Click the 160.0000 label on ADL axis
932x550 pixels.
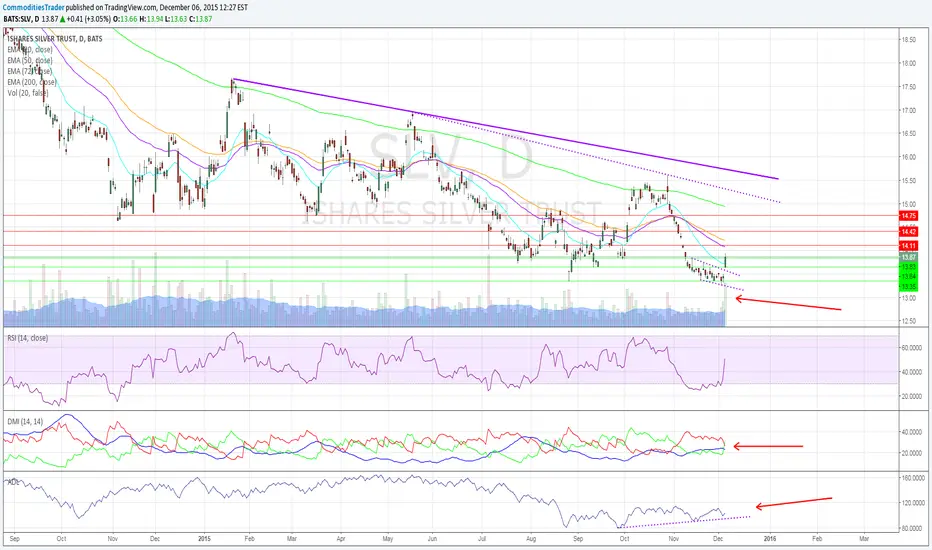(x=914, y=478)
